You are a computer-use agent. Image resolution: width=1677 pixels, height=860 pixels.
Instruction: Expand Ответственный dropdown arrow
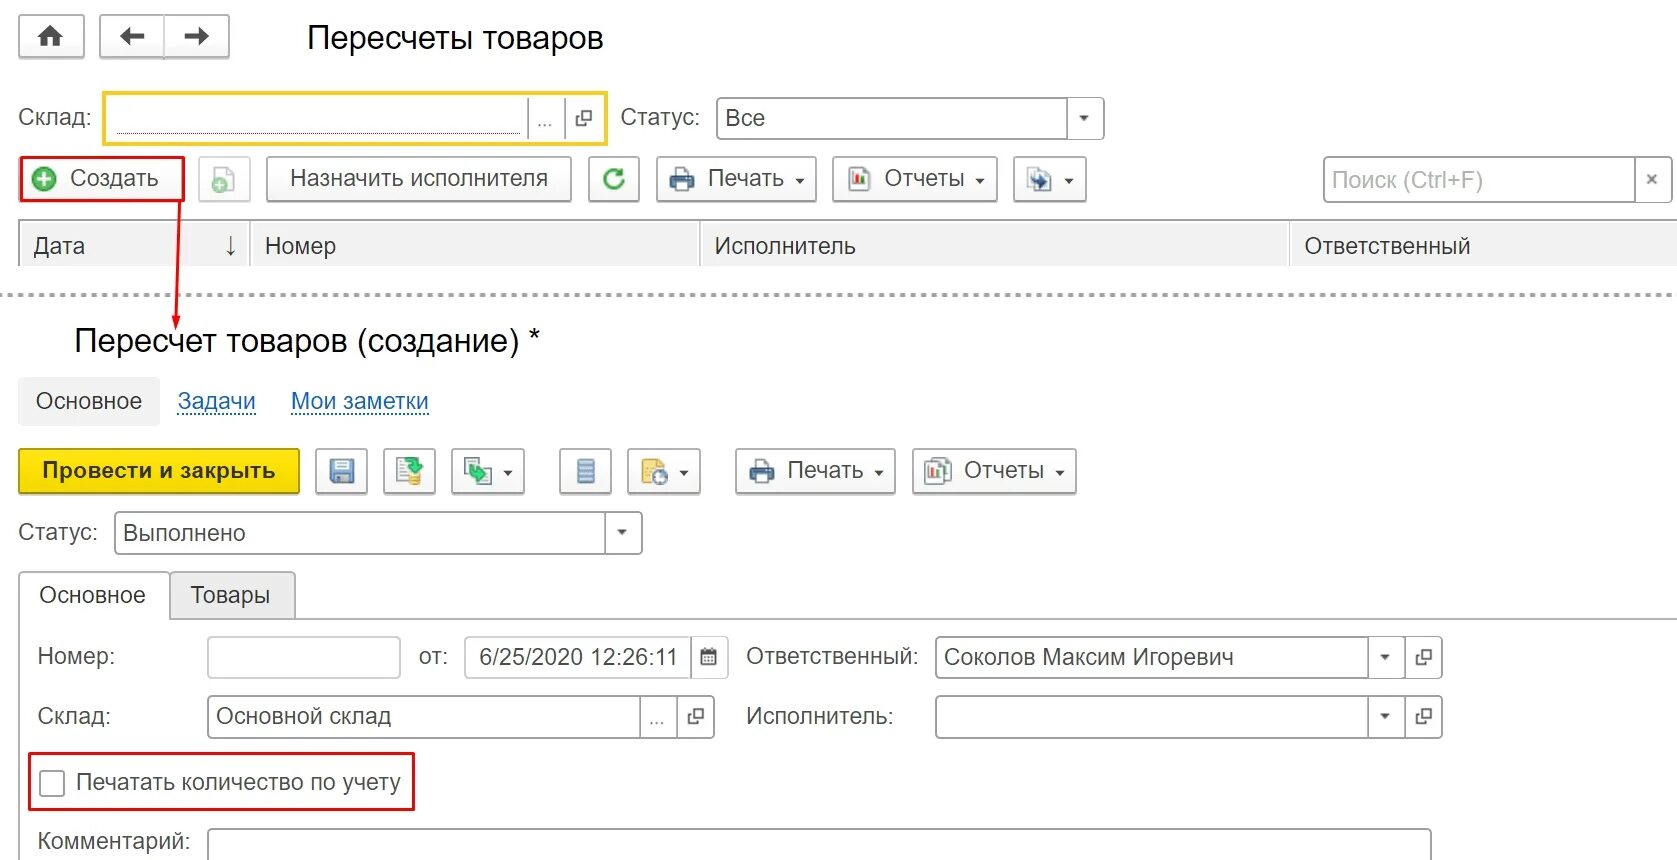pos(1386,658)
